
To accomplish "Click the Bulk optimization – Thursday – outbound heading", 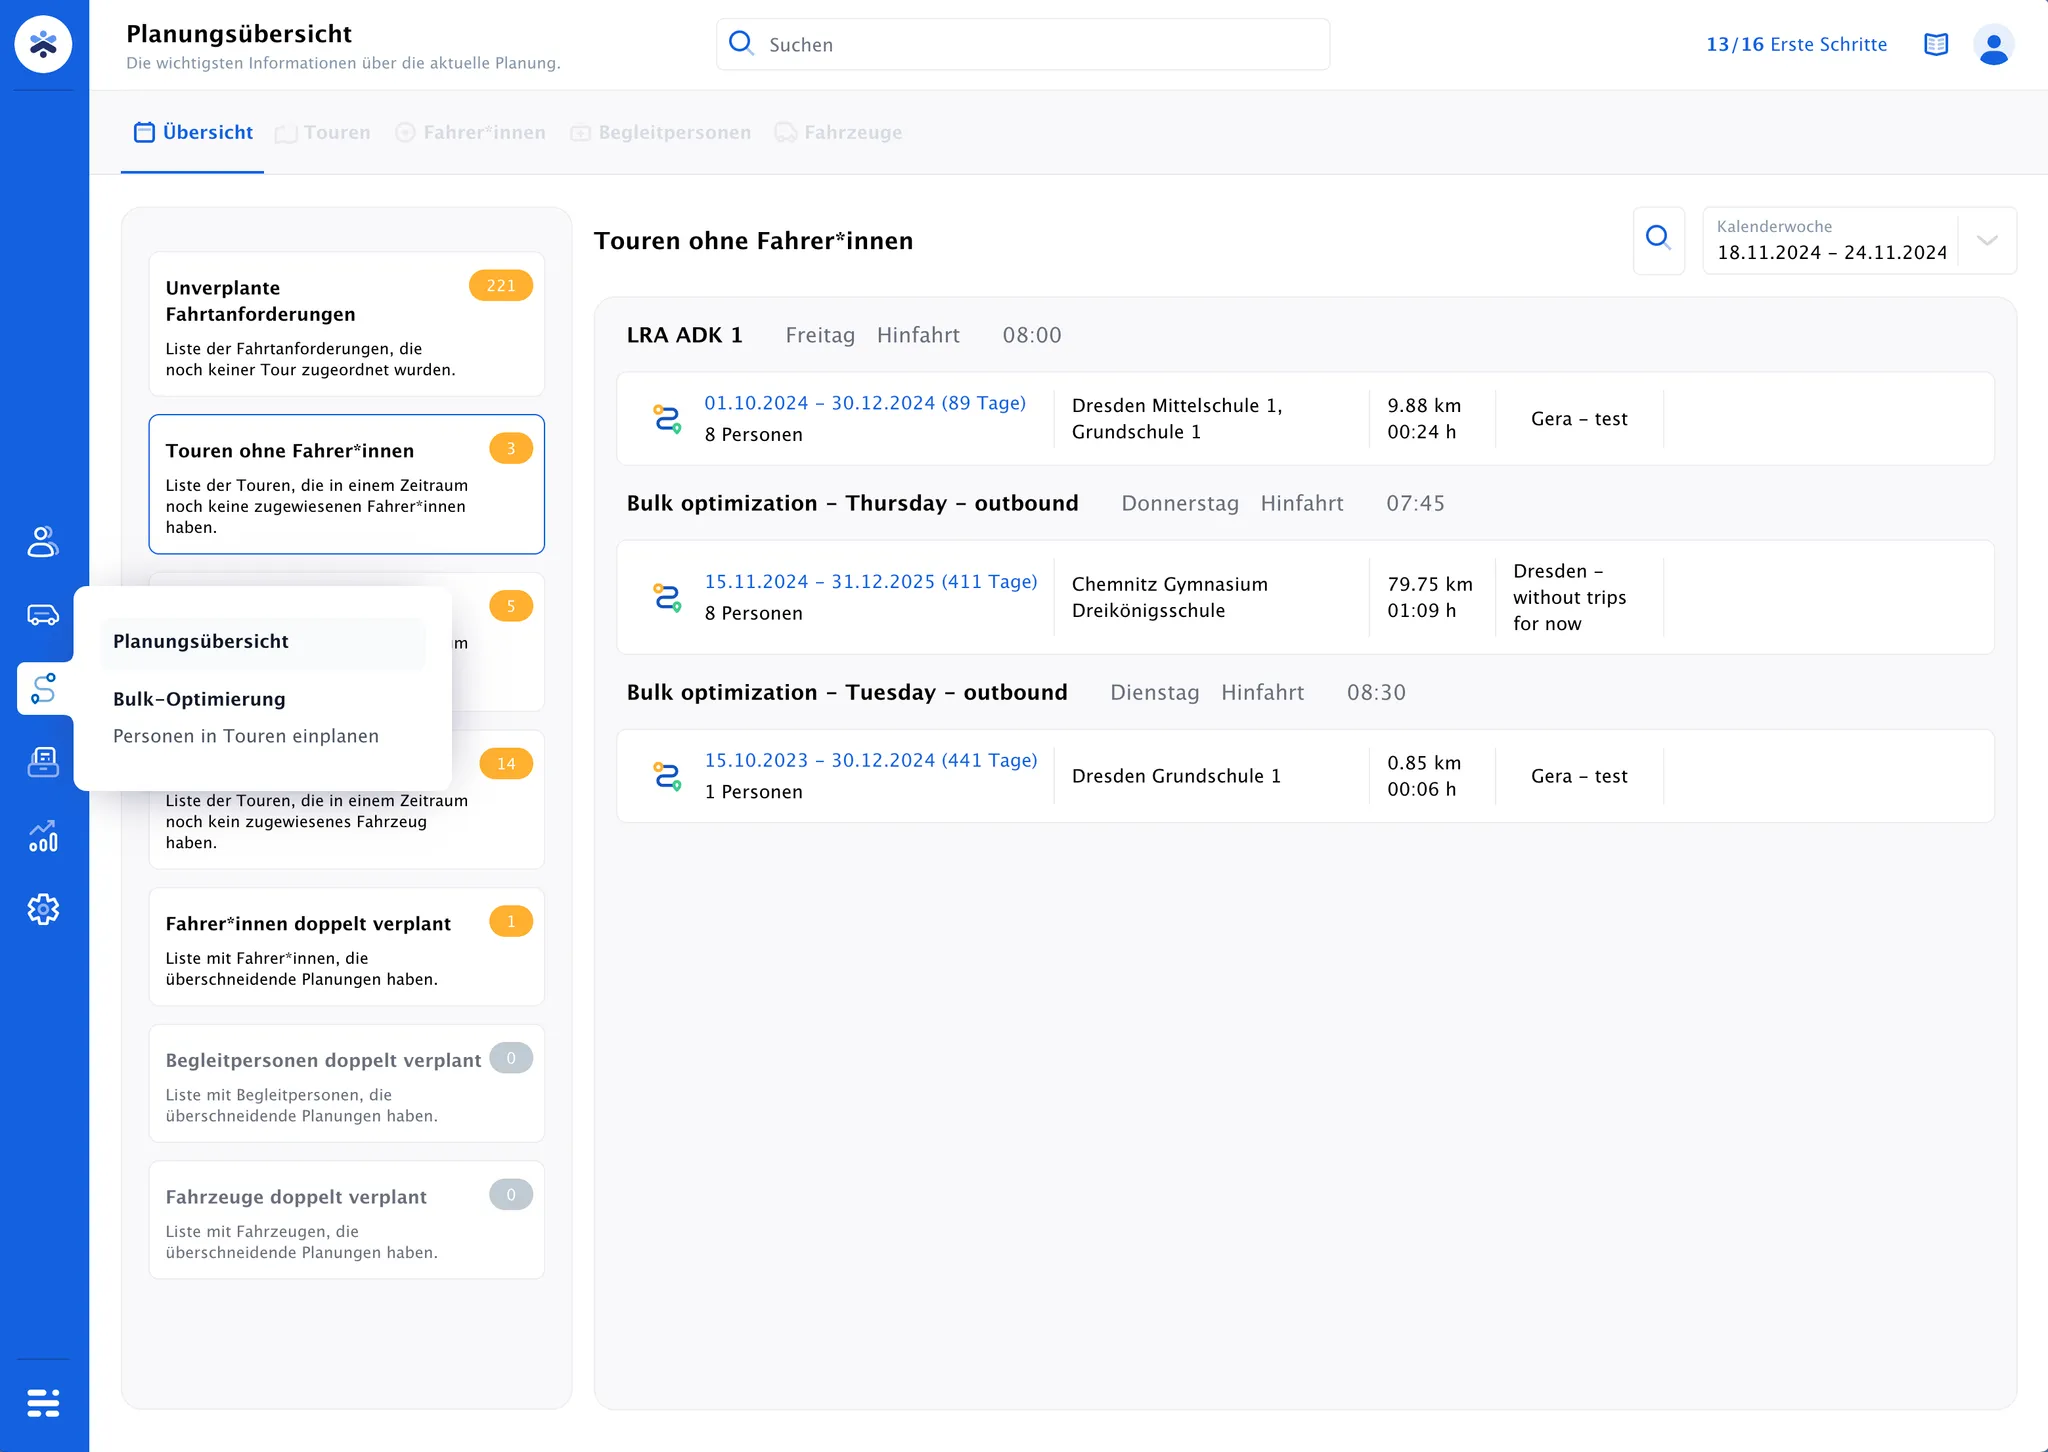I will [x=853, y=503].
